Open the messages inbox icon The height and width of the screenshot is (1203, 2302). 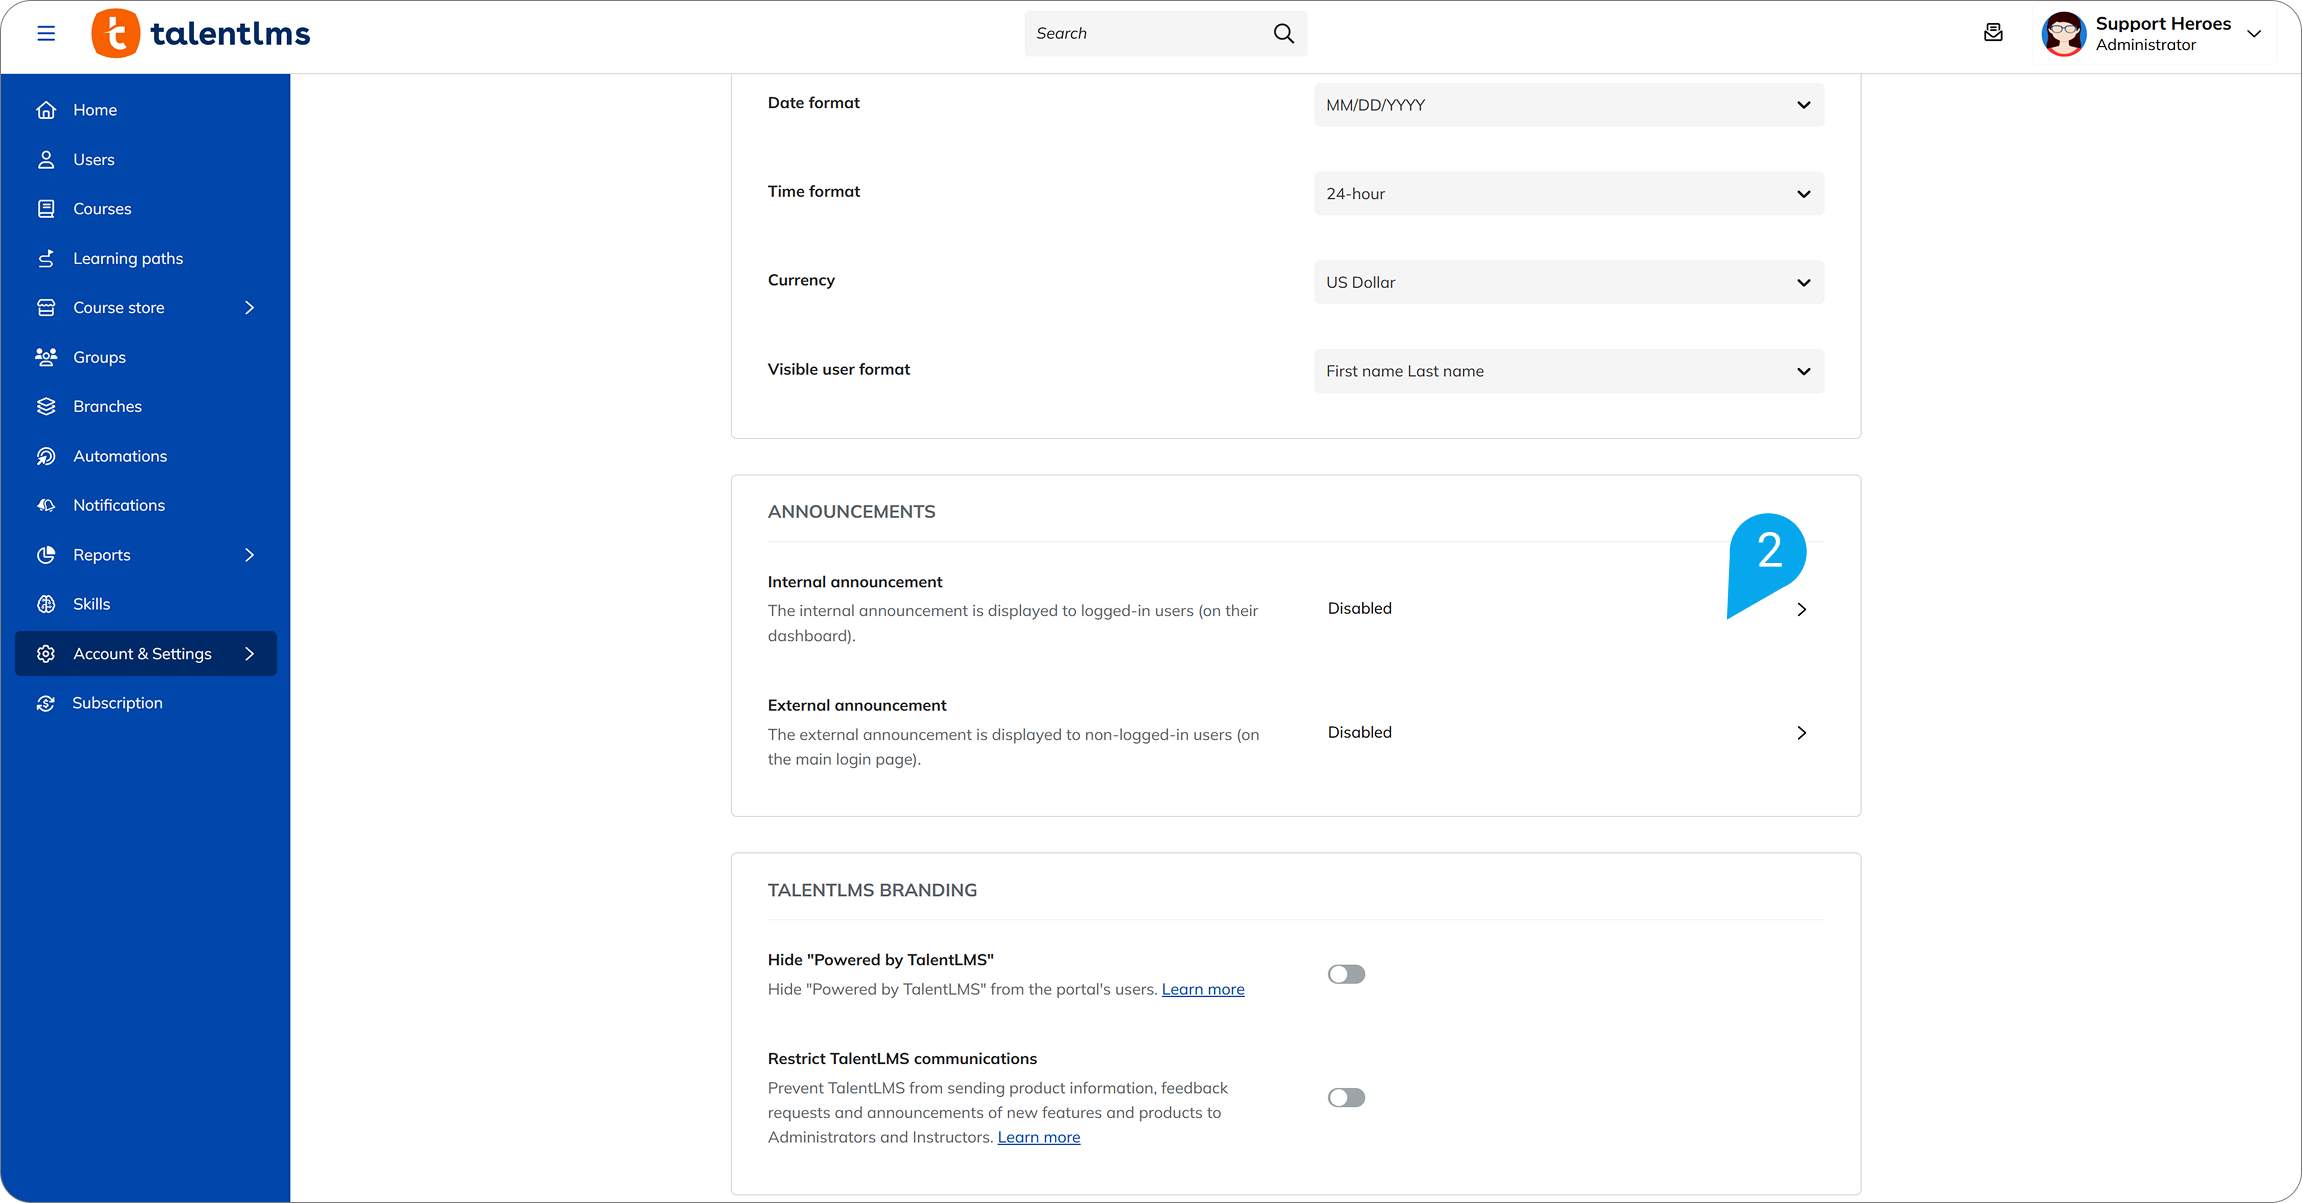tap(1993, 33)
